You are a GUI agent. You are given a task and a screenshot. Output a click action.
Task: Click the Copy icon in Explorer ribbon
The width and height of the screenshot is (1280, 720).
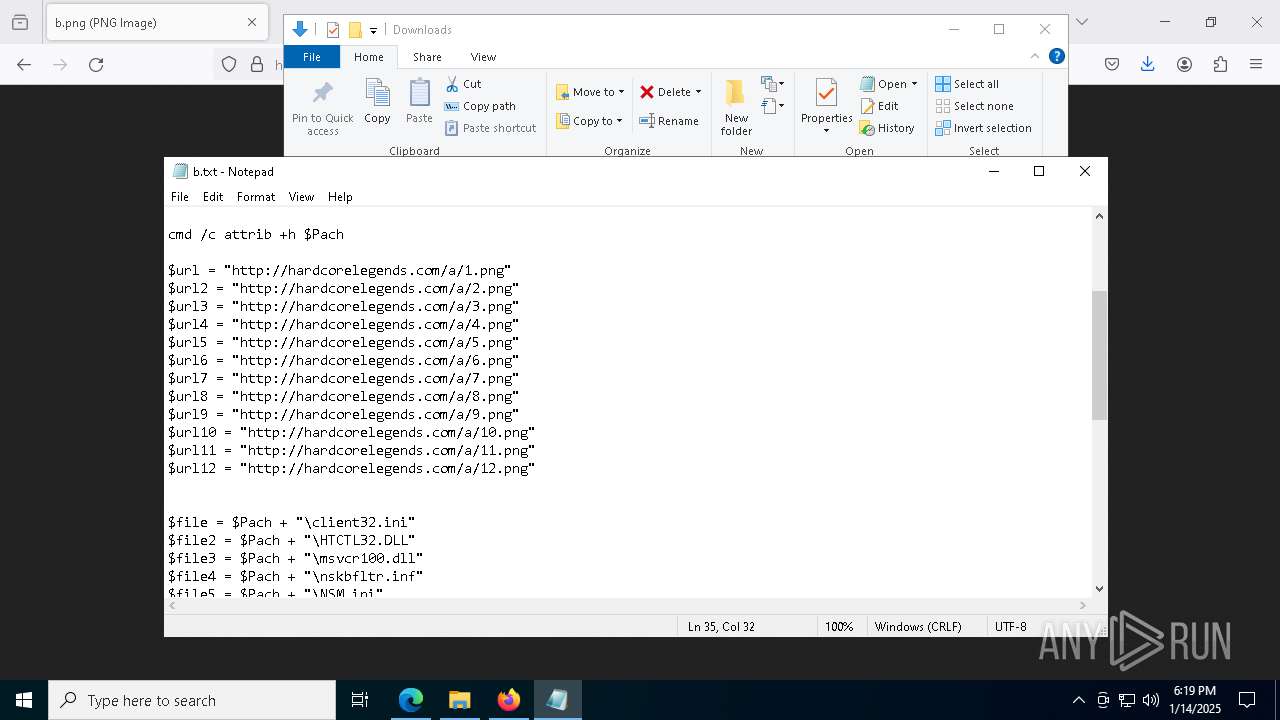377,102
